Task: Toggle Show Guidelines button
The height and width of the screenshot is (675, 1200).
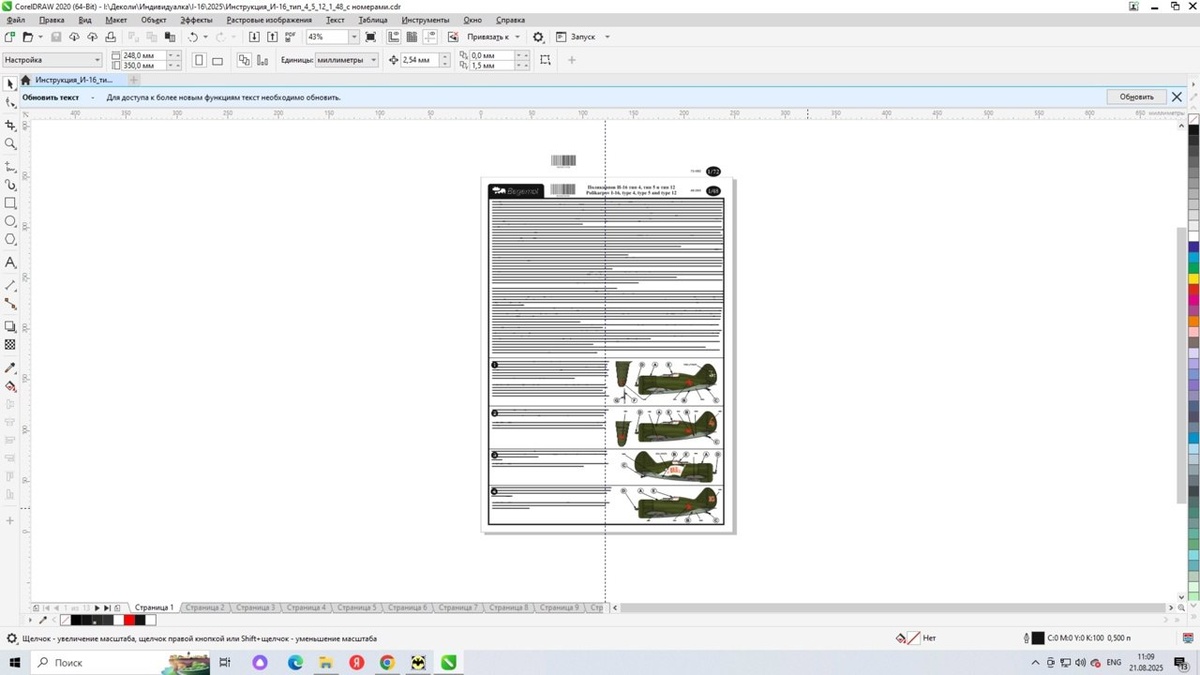Action: [x=431, y=37]
